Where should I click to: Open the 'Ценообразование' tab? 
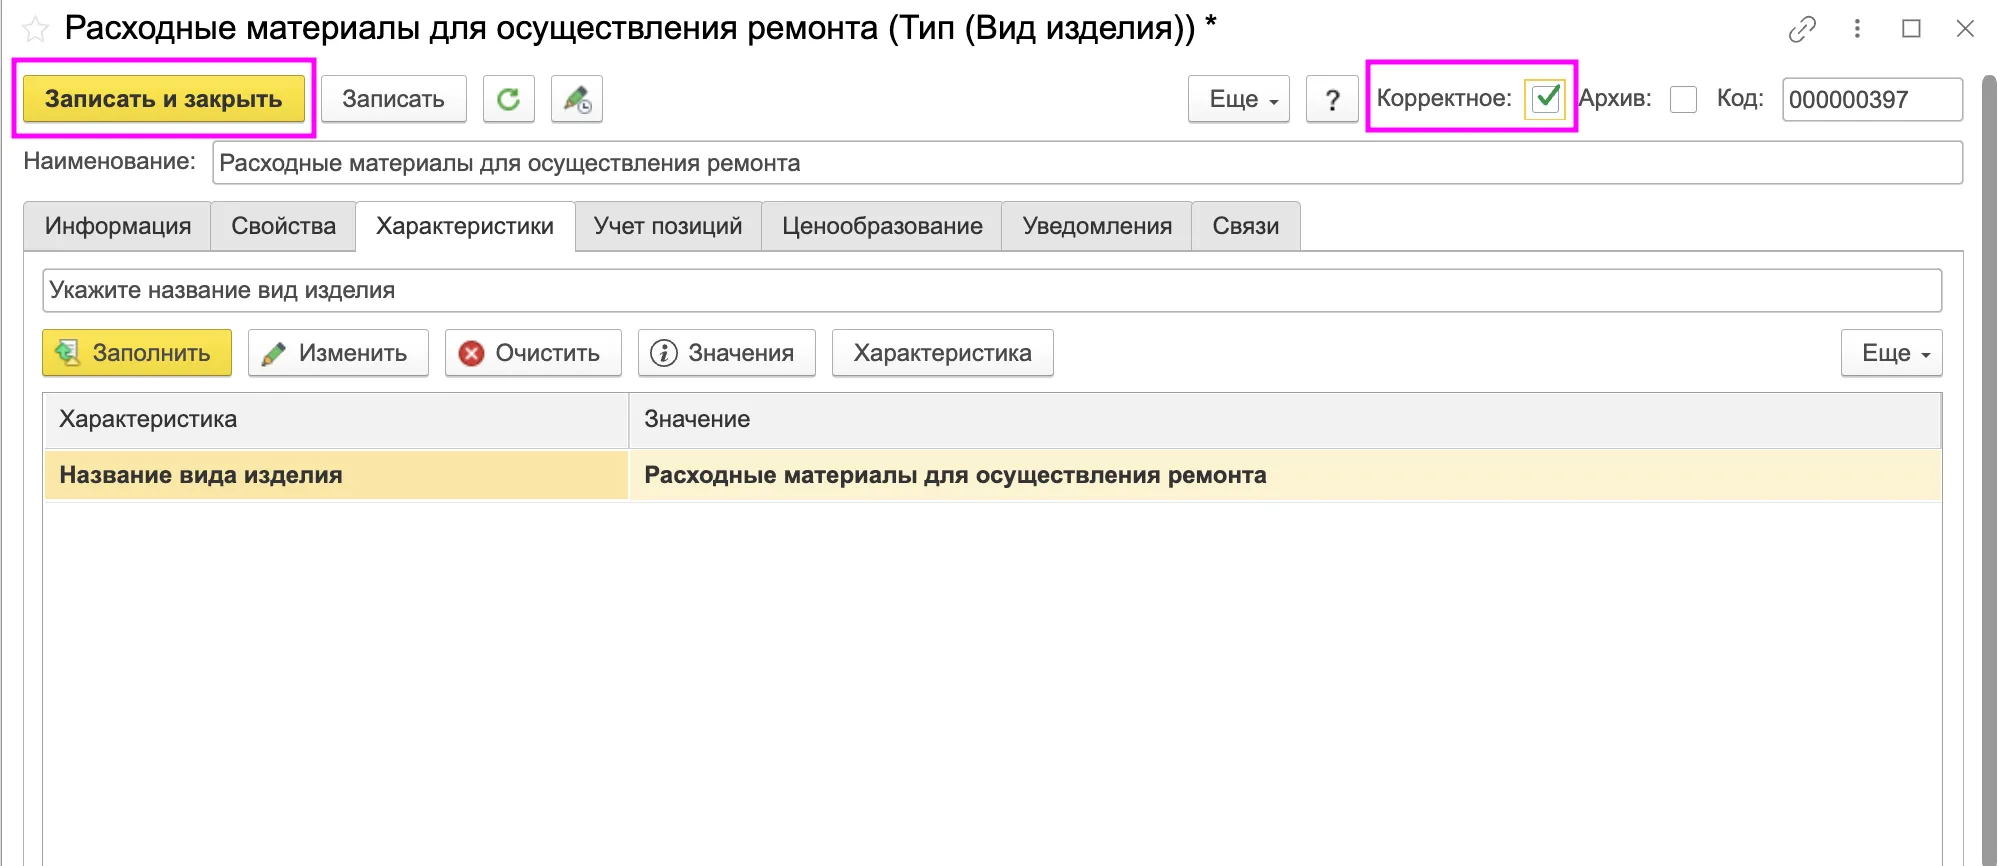[882, 226]
